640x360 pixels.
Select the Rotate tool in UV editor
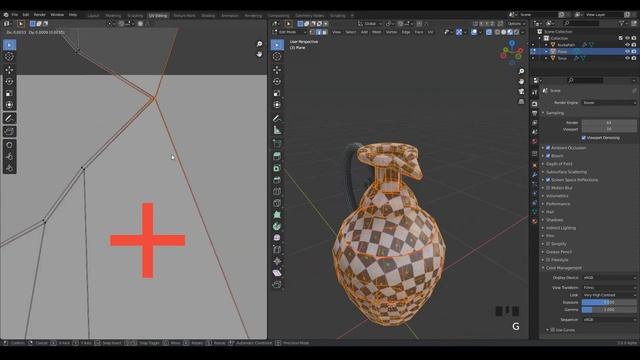[x=9, y=82]
